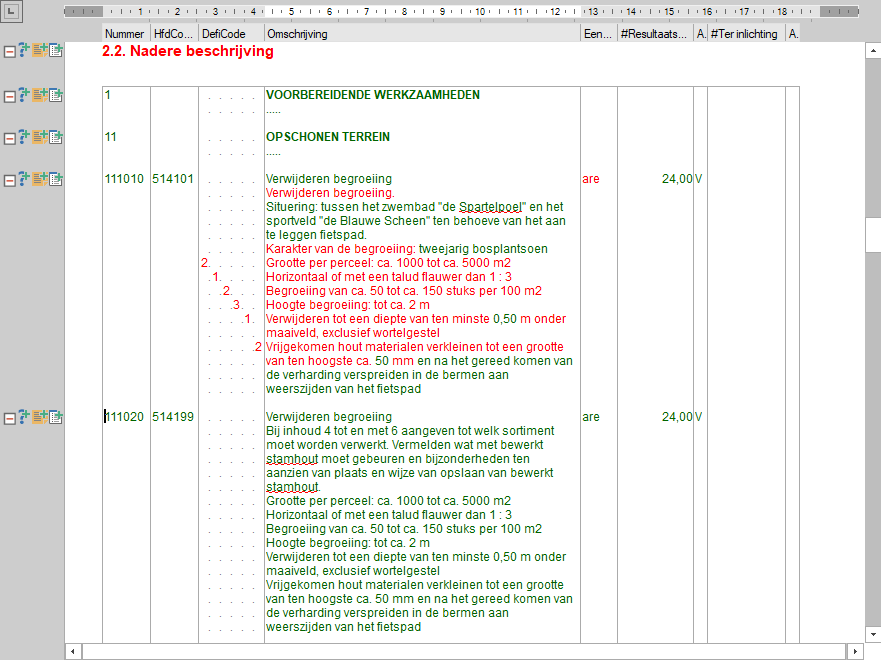This screenshot has height=660, width=881.
Task: Click blue question-plus icon for VOORBEREIDENDE WERKZAAMHEDEN row
Action: 24,95
